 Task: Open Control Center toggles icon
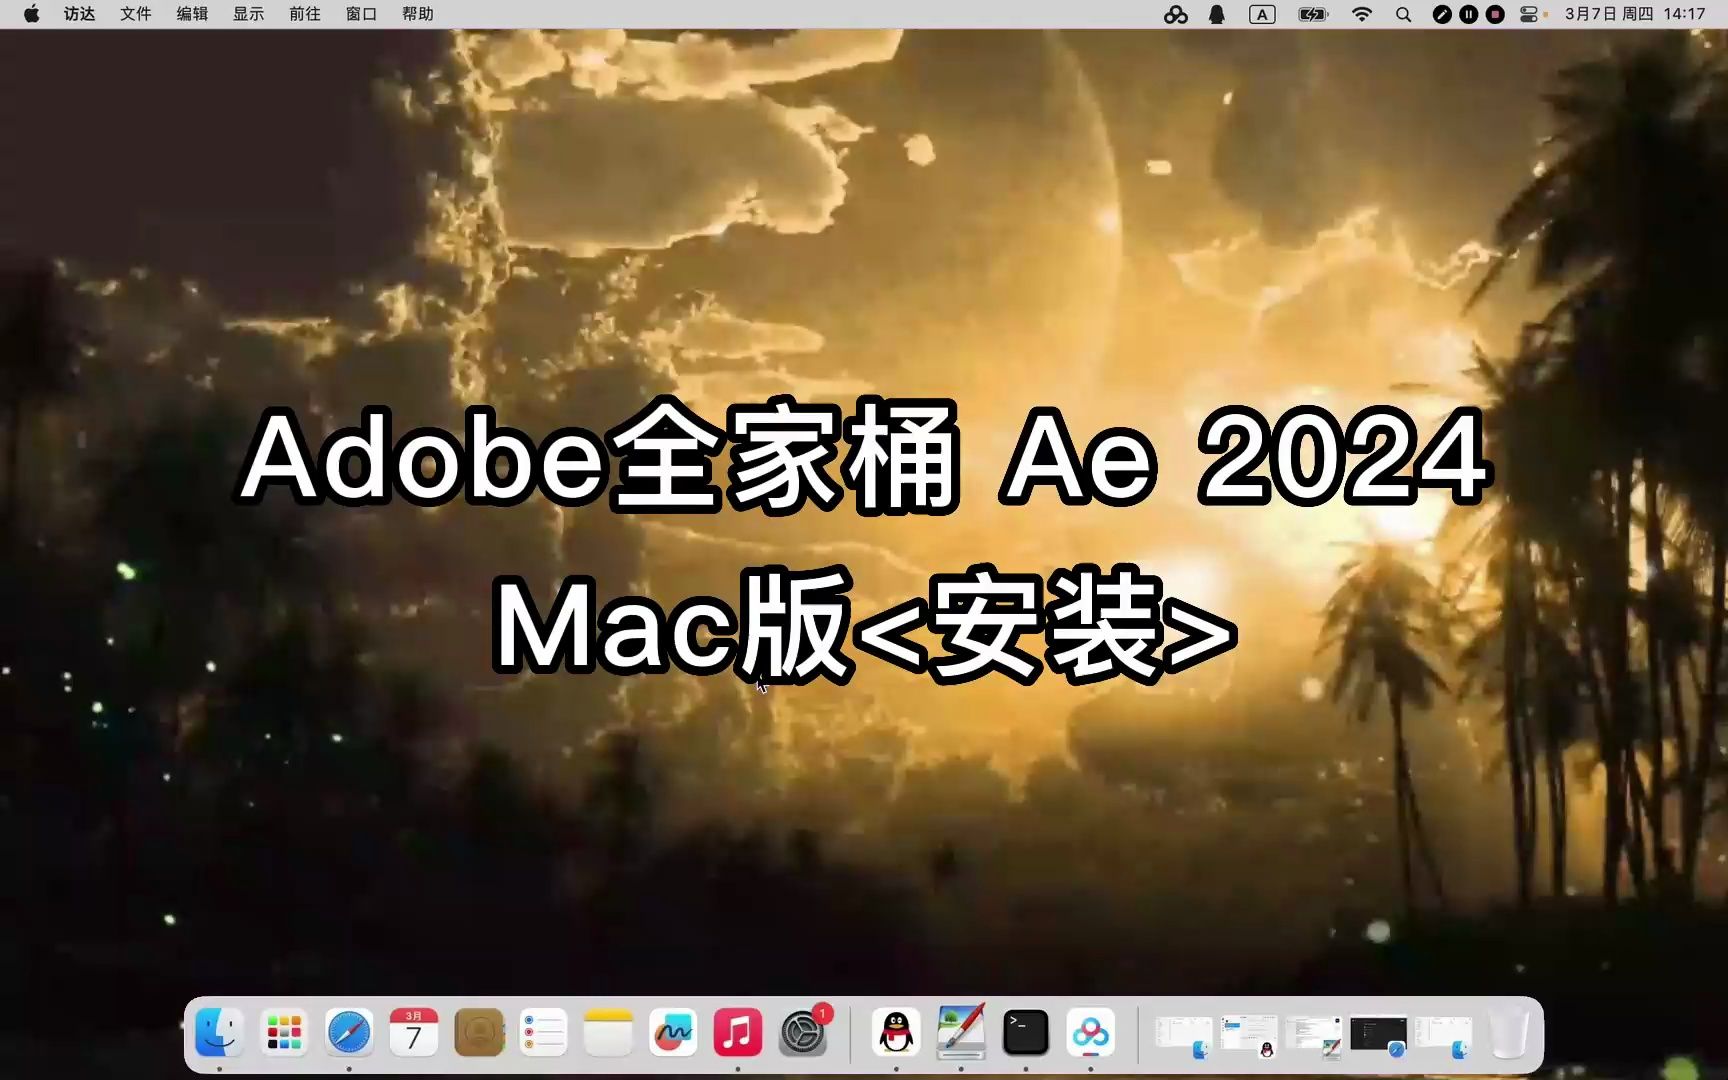pyautogui.click(x=1529, y=14)
